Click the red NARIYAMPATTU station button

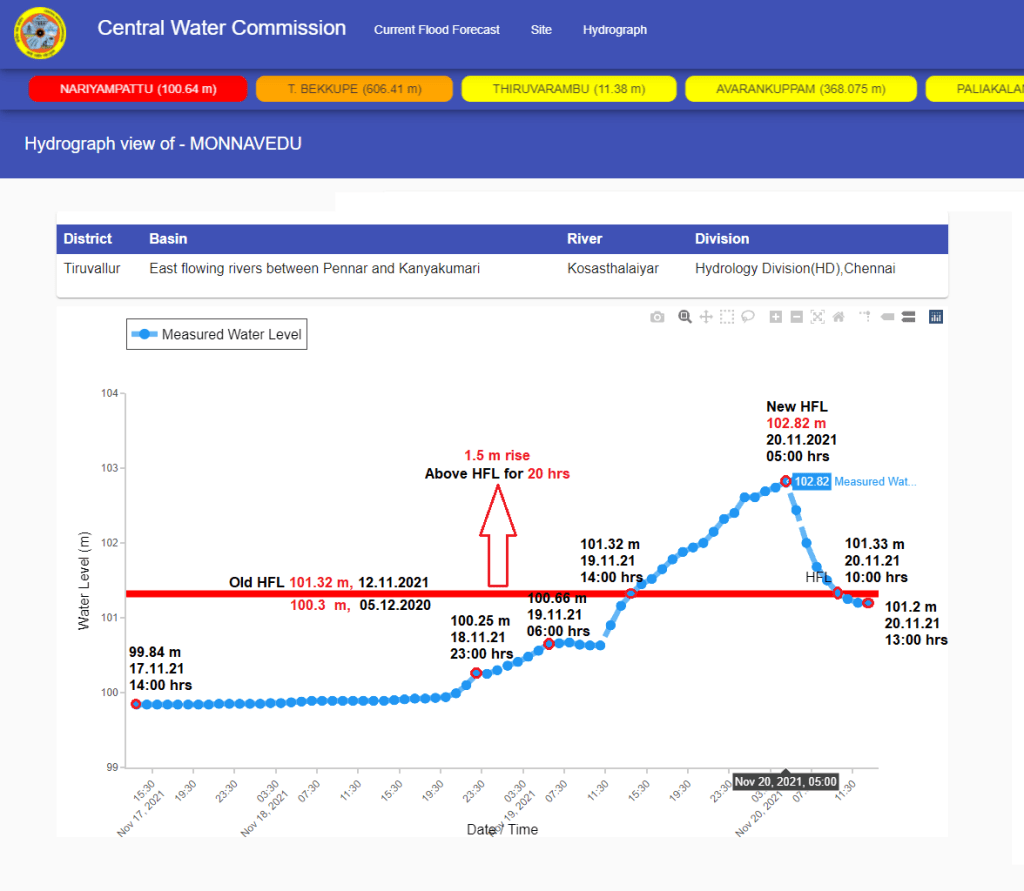[138, 89]
